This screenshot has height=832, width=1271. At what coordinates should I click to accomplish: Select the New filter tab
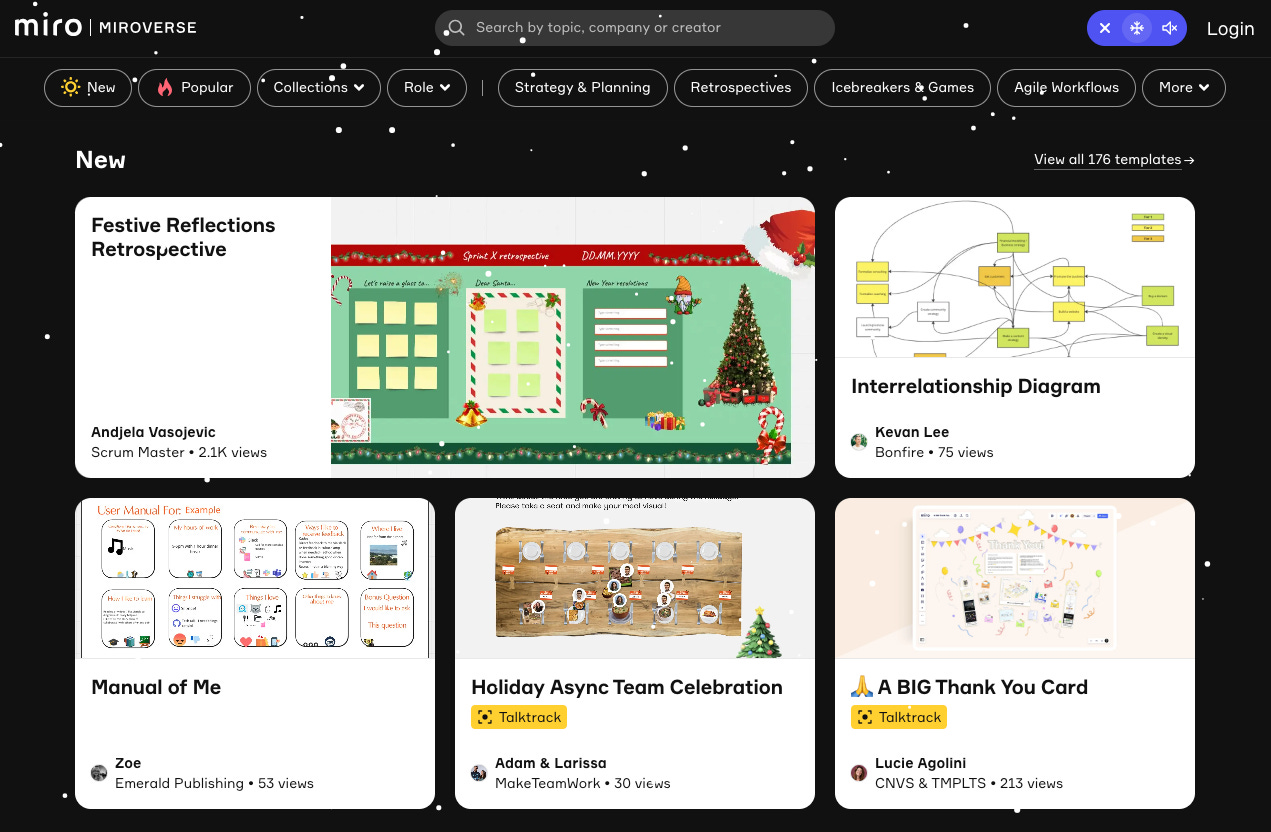pos(87,87)
